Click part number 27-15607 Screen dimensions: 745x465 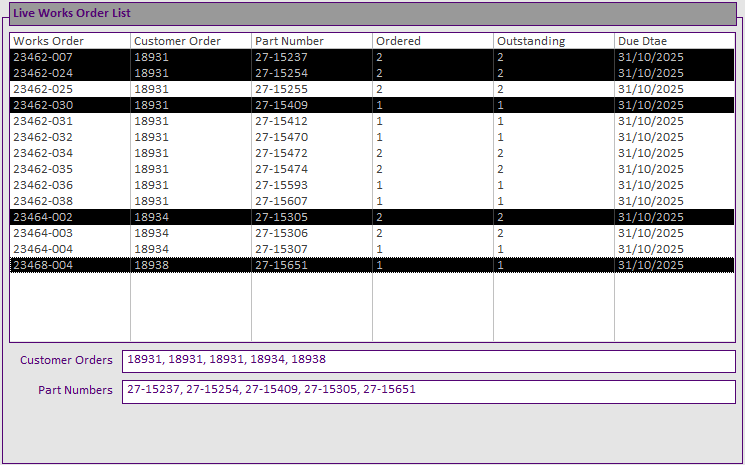click(281, 201)
